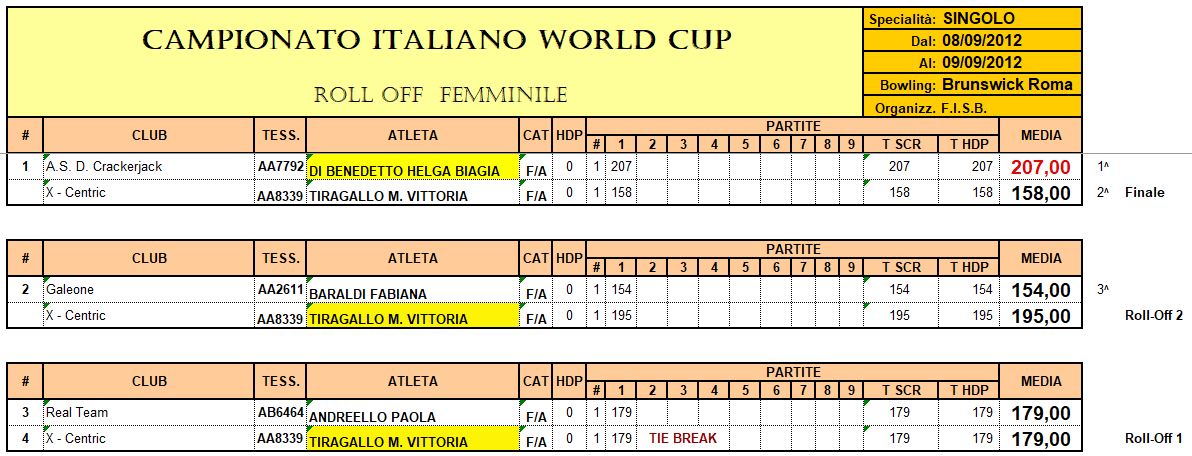The height and width of the screenshot is (456, 1192).
Task: Select the 08/09/2012 start date cell
Action: click(x=972, y=41)
